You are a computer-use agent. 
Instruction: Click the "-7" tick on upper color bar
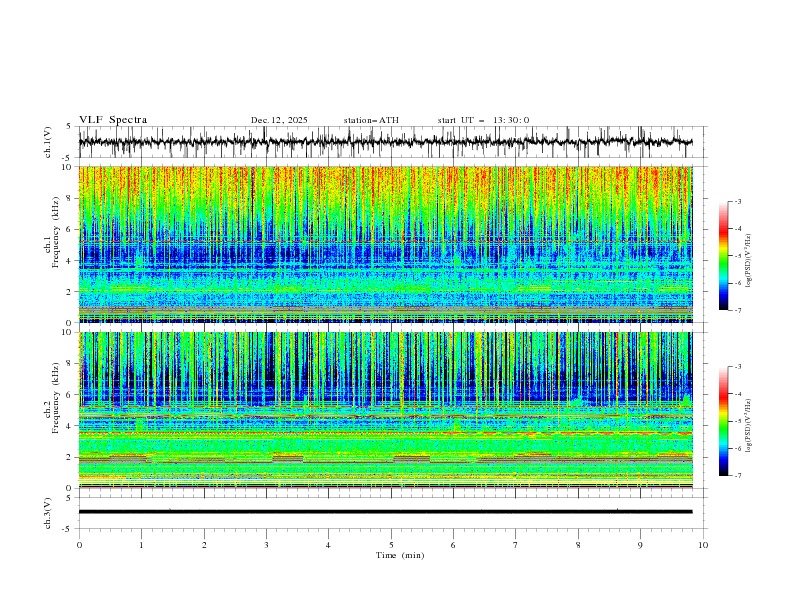click(x=737, y=310)
